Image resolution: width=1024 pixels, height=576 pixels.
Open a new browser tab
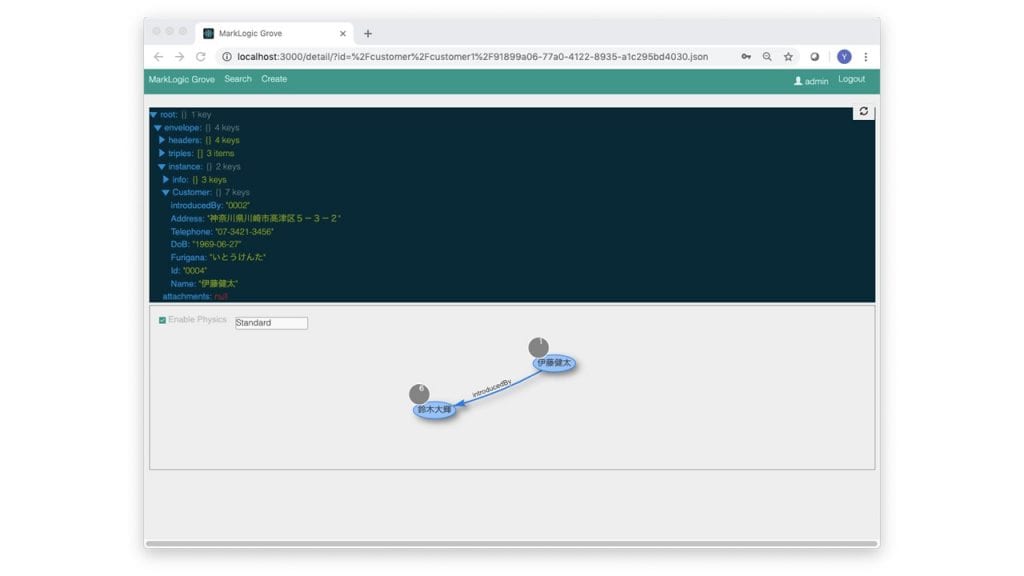pyautogui.click(x=368, y=33)
